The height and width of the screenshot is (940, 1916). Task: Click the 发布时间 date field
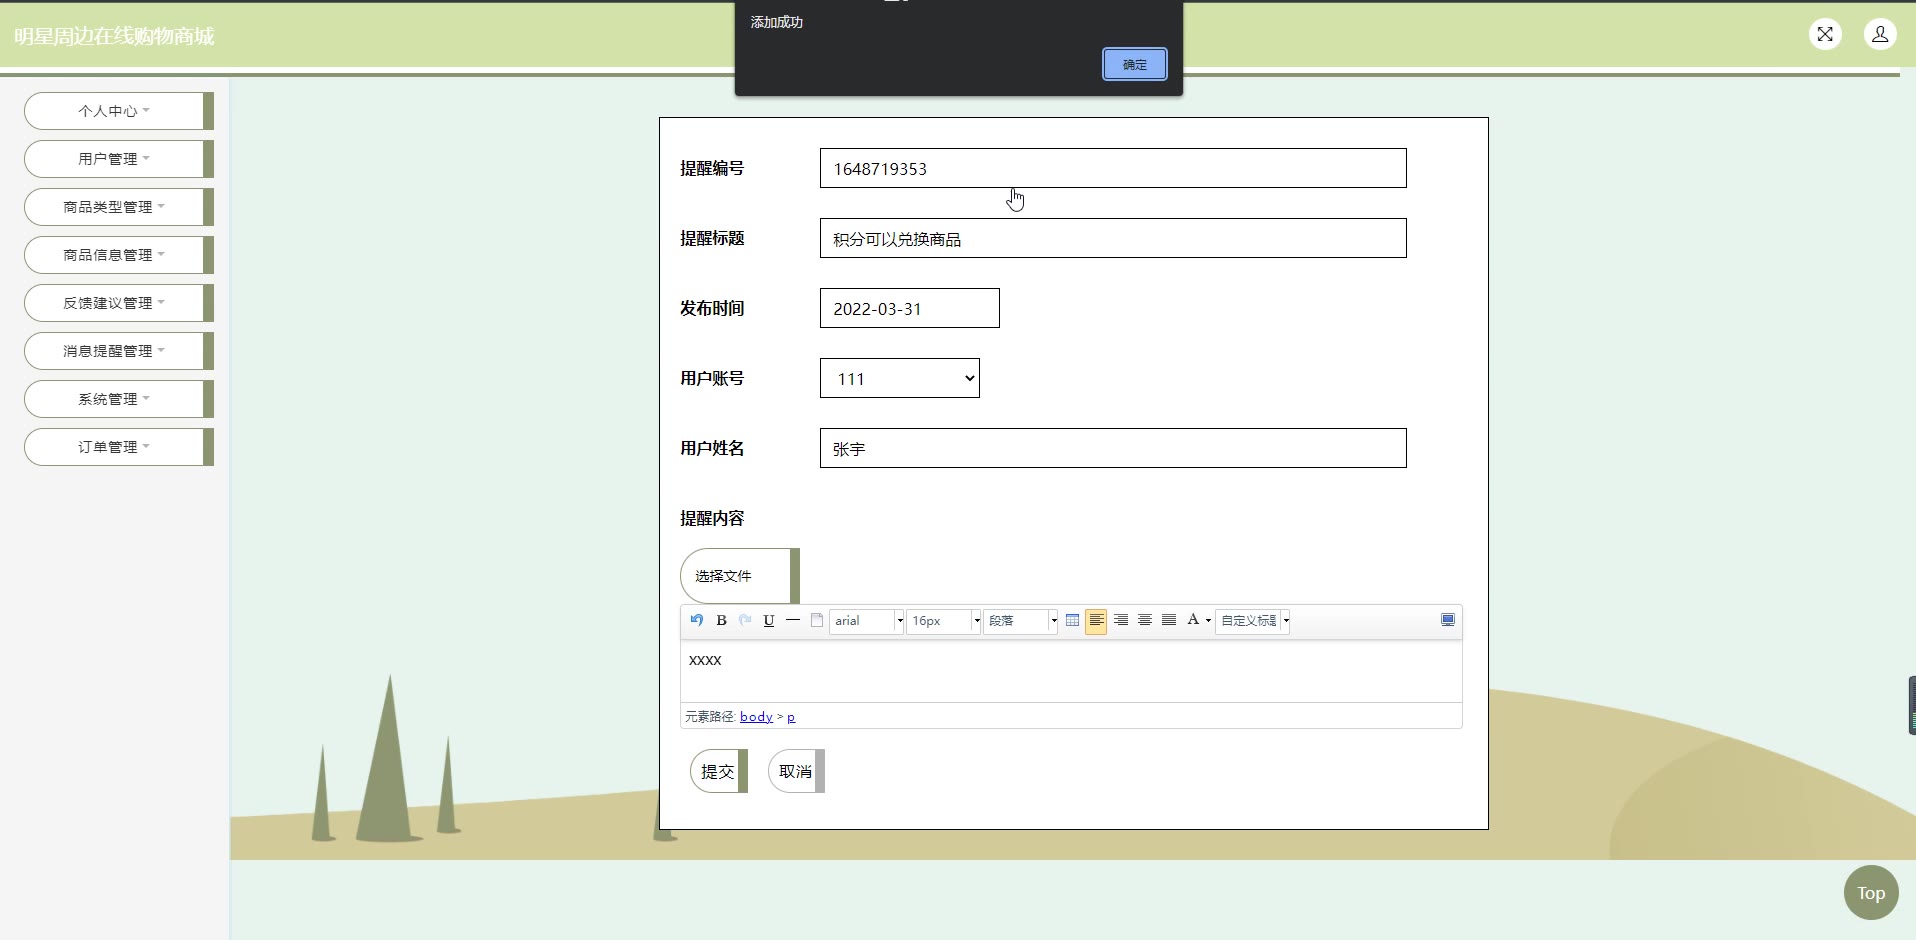910,308
